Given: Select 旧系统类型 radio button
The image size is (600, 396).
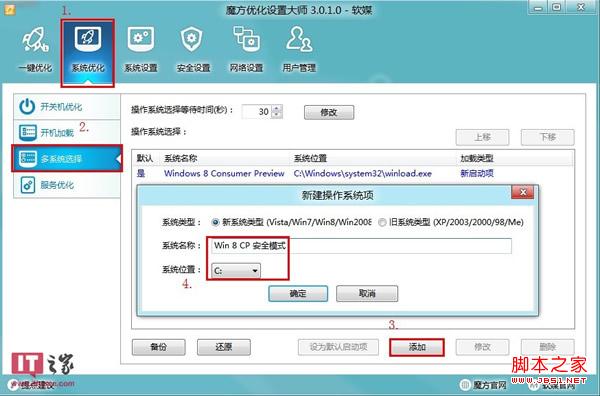Looking at the screenshot, I should click(x=382, y=222).
